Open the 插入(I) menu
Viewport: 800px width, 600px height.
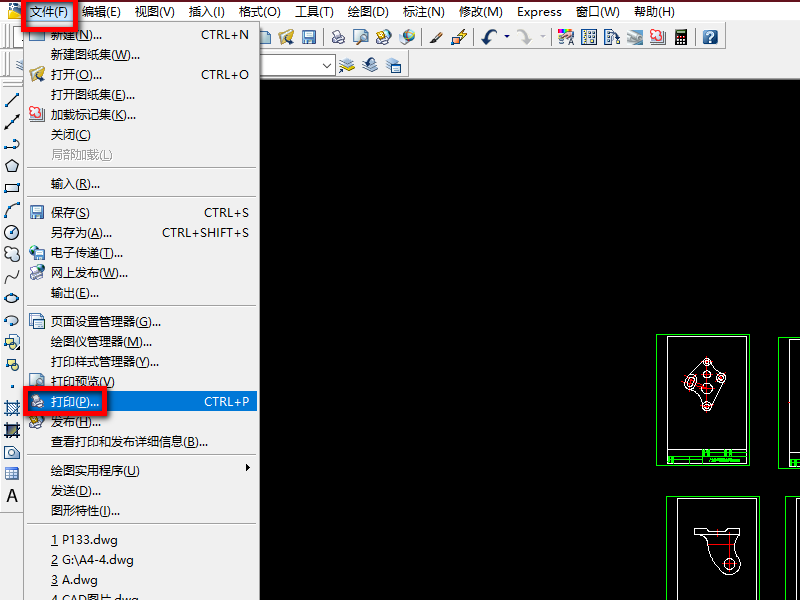[x=207, y=12]
